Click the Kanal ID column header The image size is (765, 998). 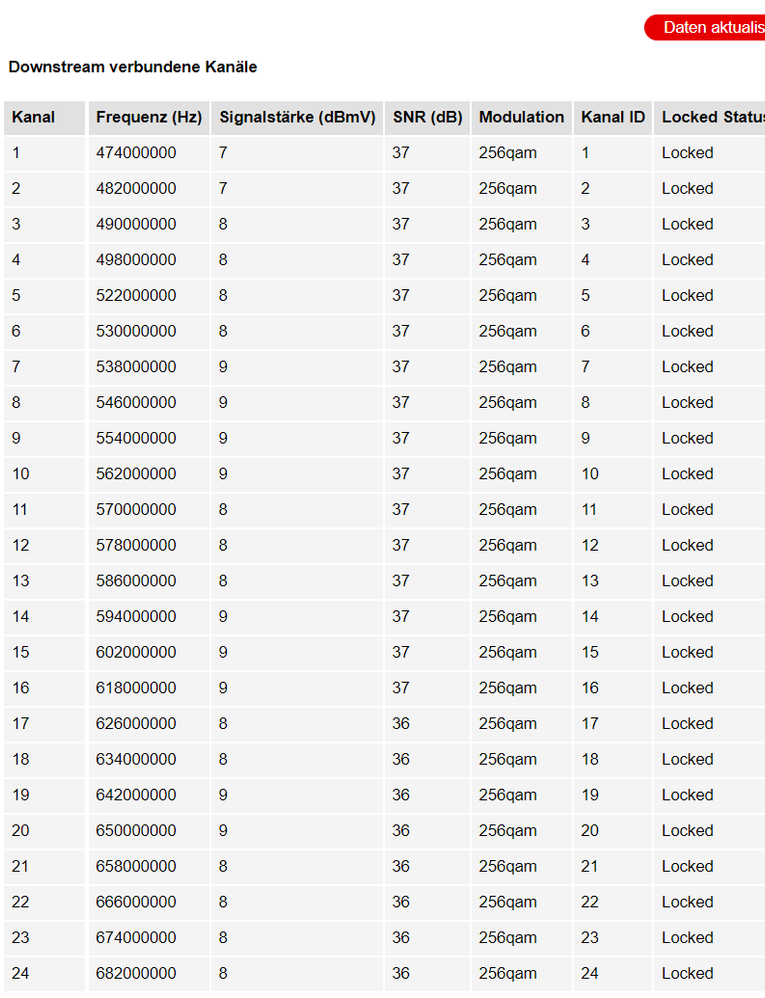click(613, 117)
